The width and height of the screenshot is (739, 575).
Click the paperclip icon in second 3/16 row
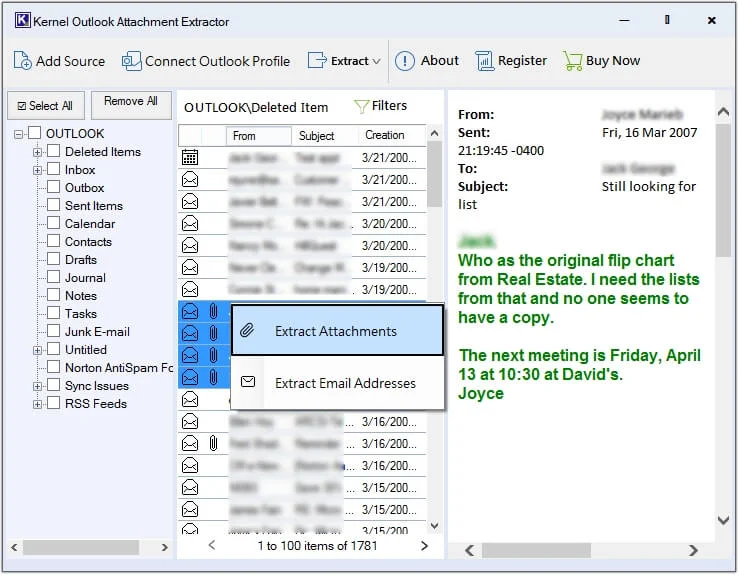213,443
